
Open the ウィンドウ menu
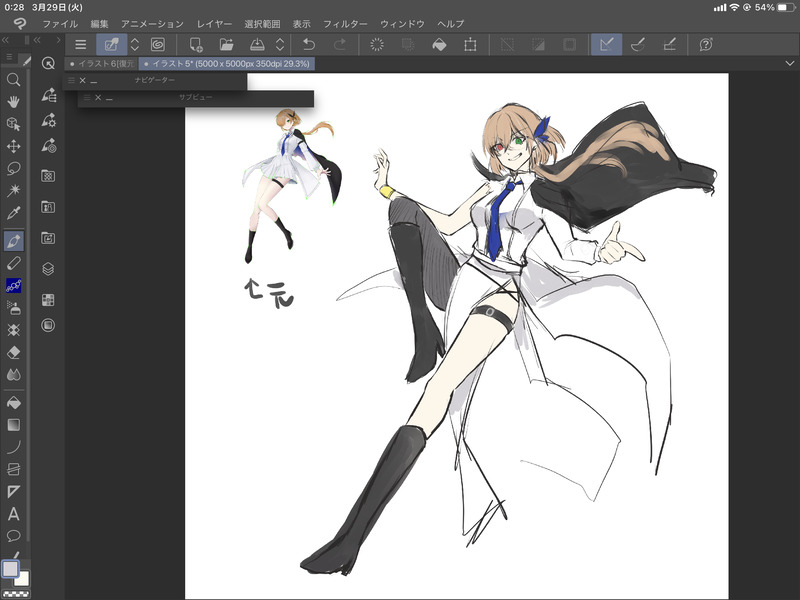coord(402,24)
